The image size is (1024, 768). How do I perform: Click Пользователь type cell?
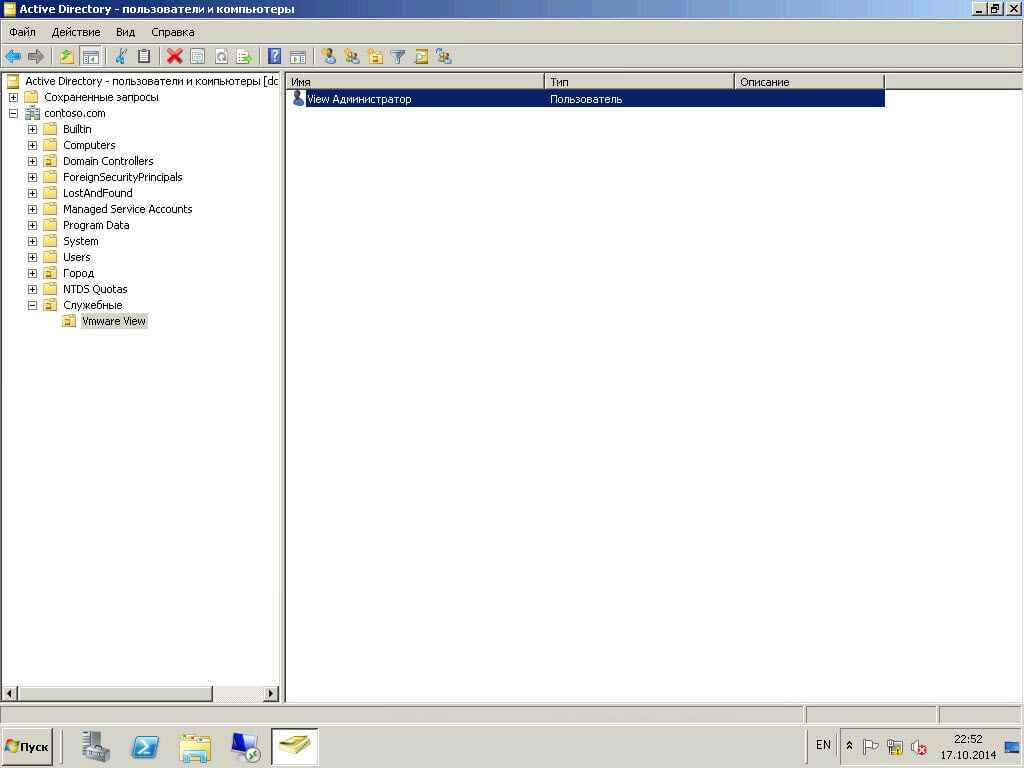tap(586, 99)
